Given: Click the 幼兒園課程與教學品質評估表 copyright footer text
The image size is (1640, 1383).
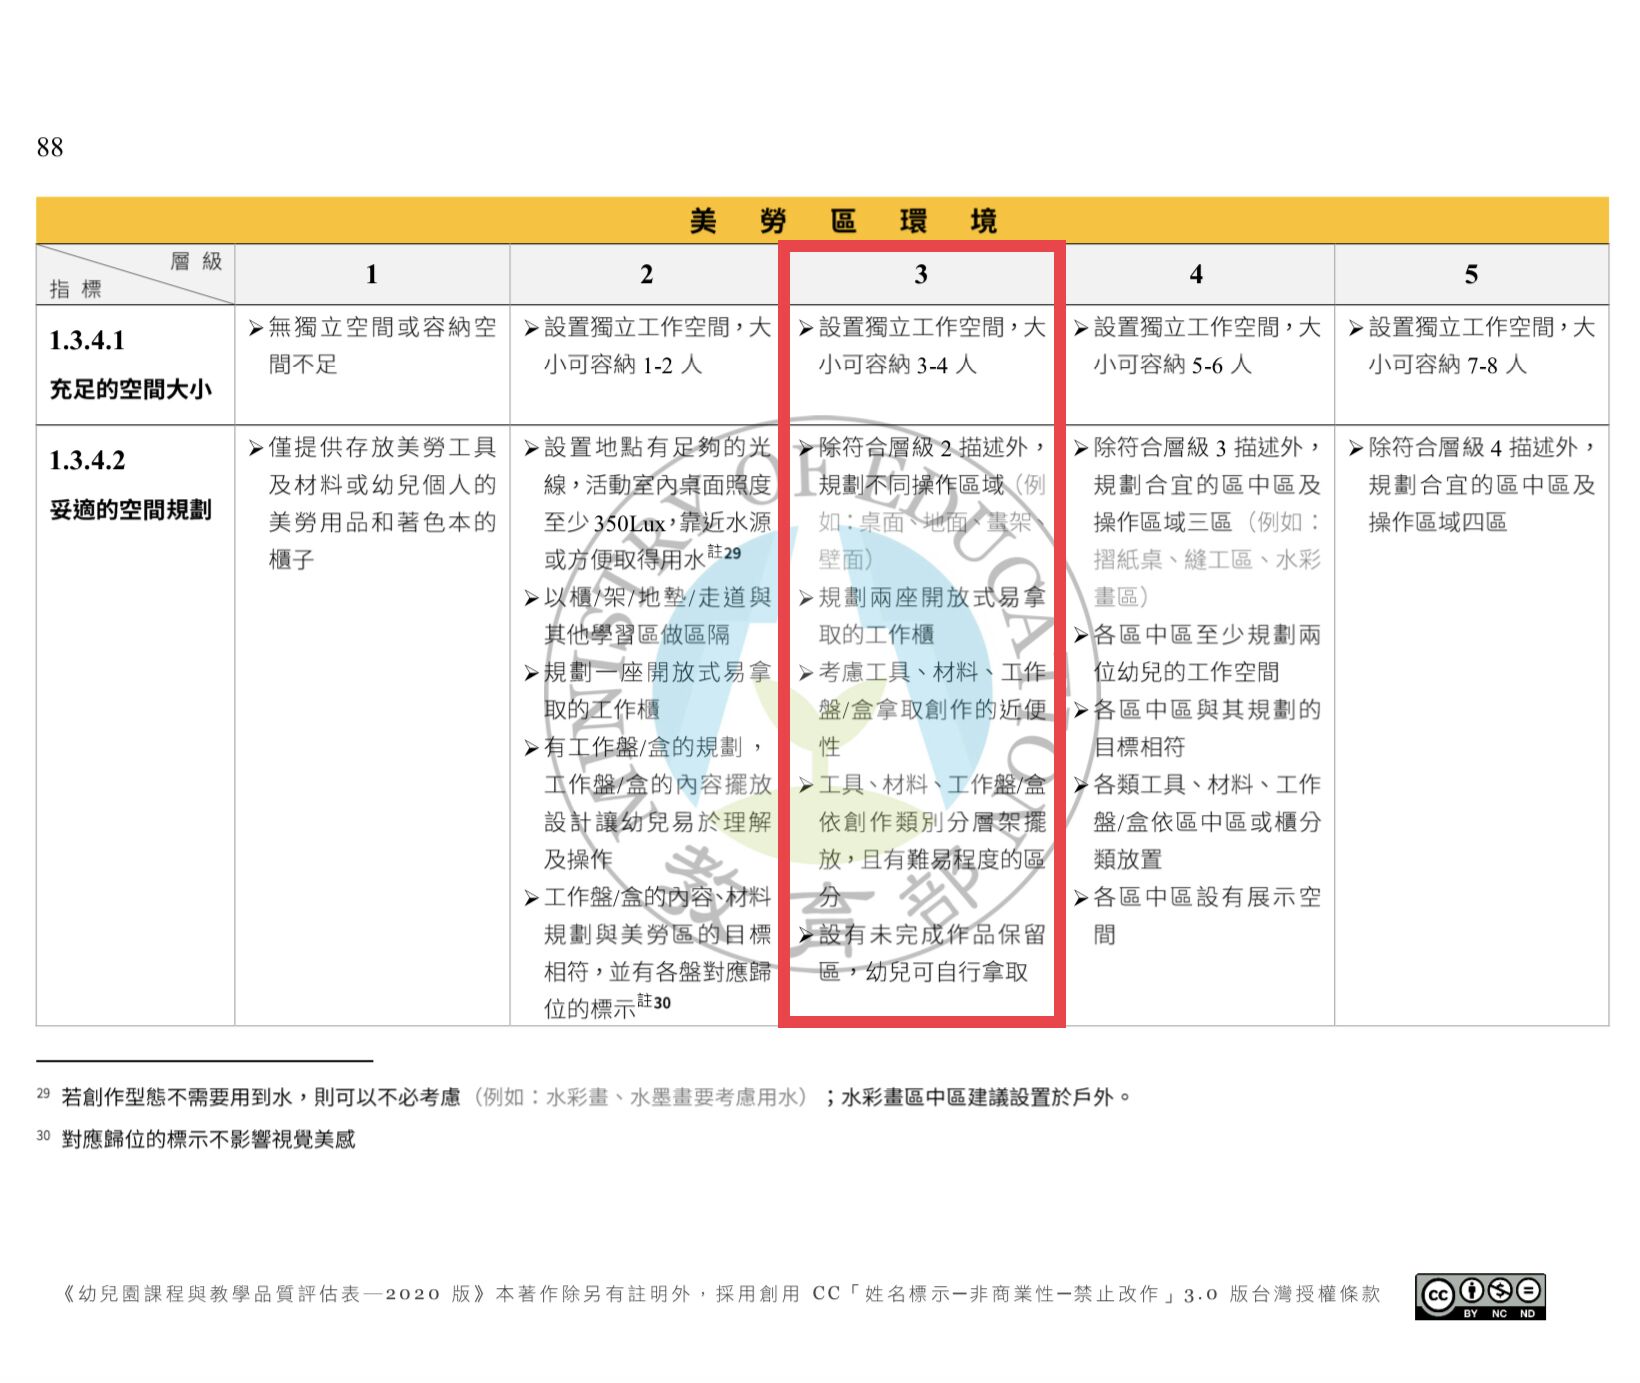Looking at the screenshot, I should click(x=720, y=1294).
